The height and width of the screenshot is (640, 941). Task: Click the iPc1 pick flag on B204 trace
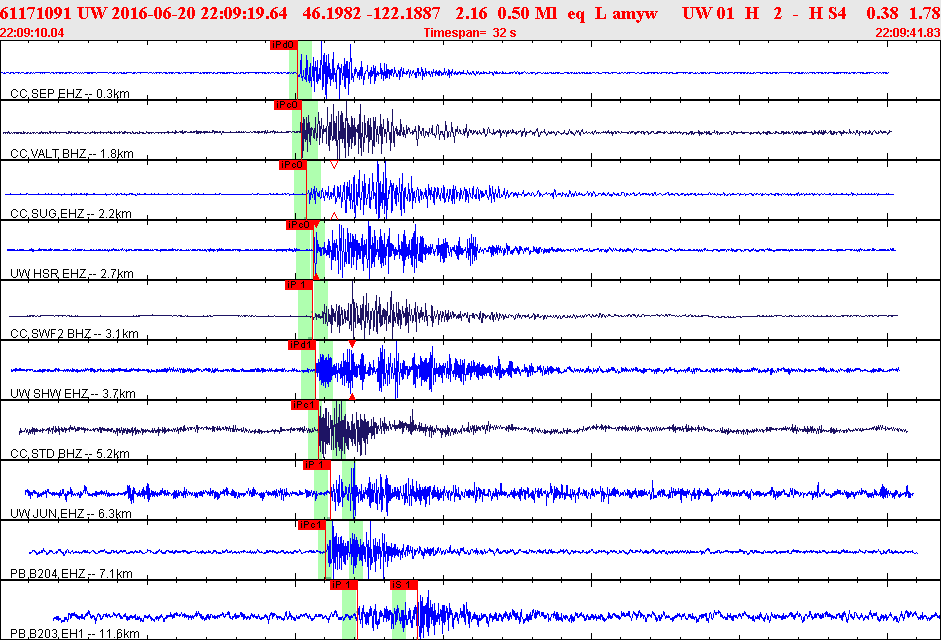312,525
